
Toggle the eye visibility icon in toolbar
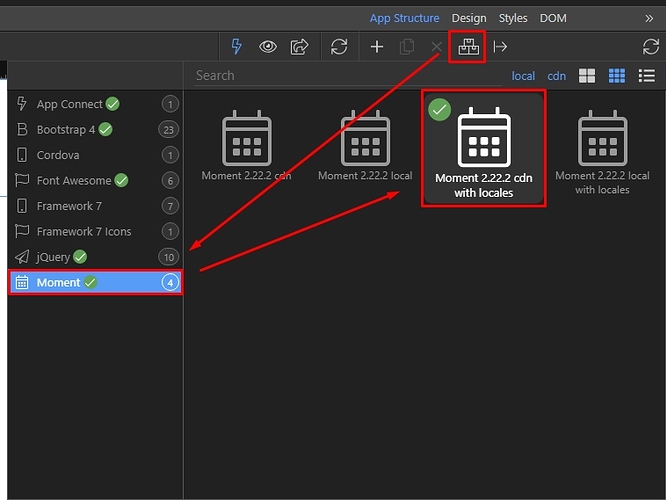[x=268, y=47]
